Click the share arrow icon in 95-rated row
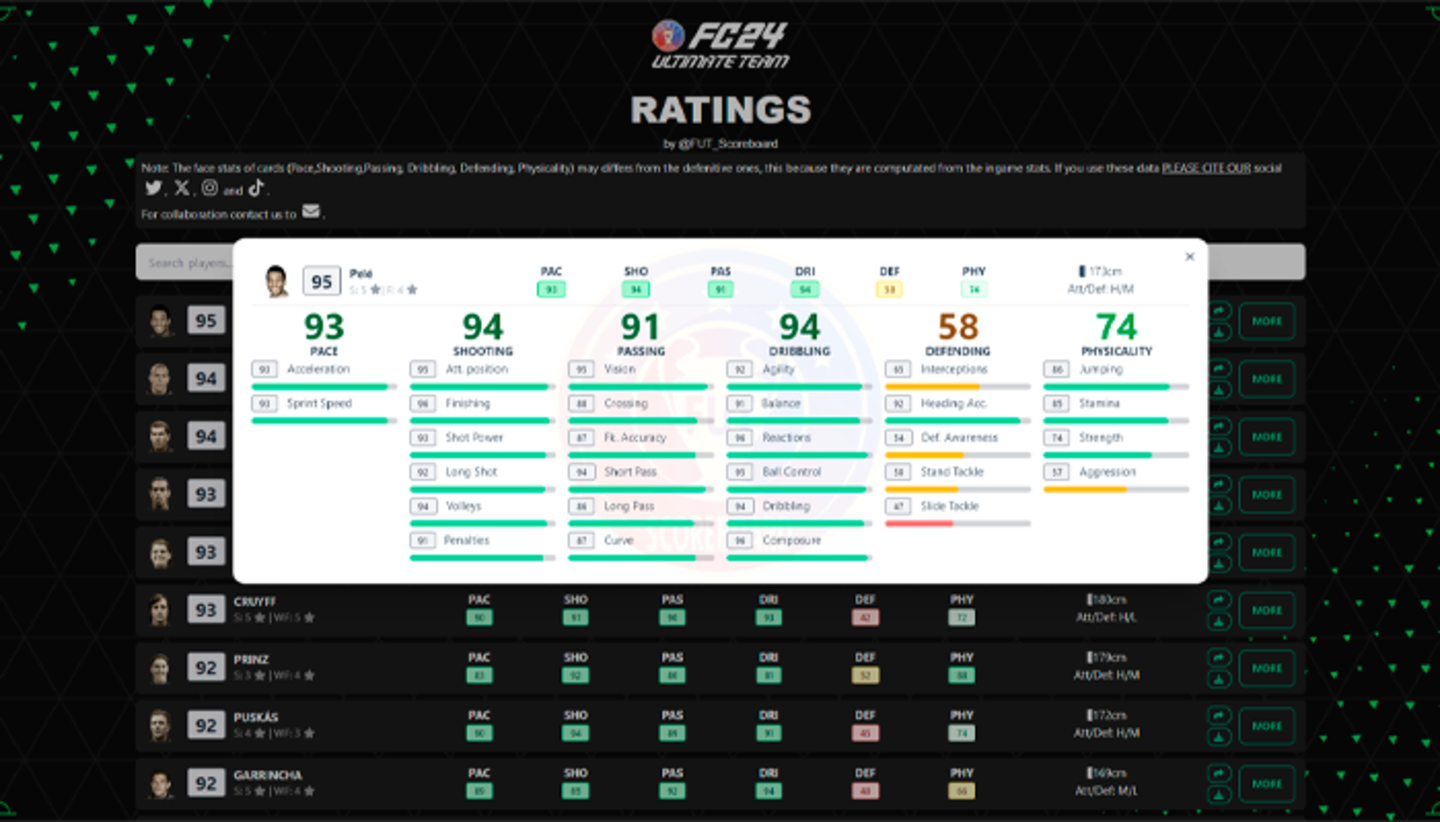The height and width of the screenshot is (822, 1440). 1219,311
